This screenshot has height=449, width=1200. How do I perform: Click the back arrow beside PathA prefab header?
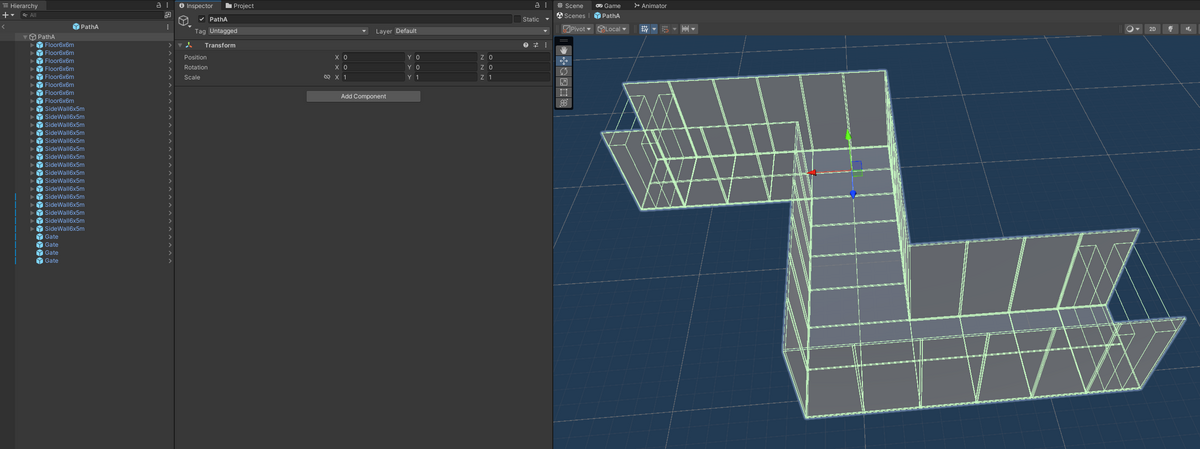[4, 26]
